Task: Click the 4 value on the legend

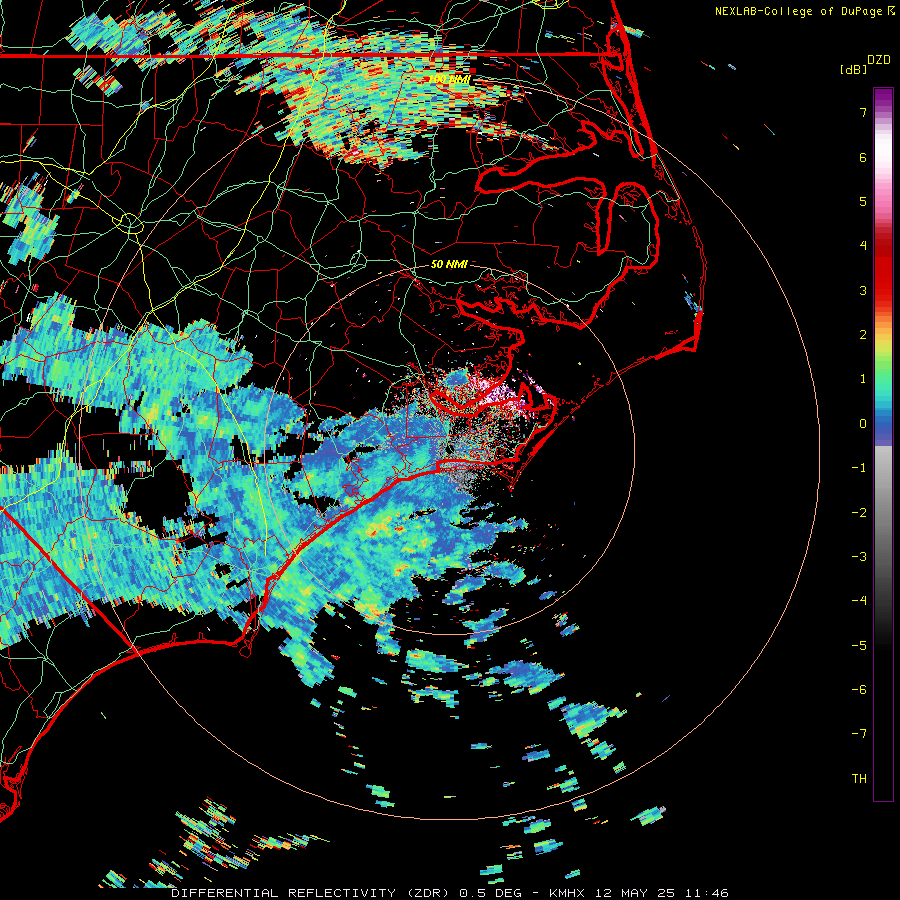Action: pyautogui.click(x=863, y=246)
